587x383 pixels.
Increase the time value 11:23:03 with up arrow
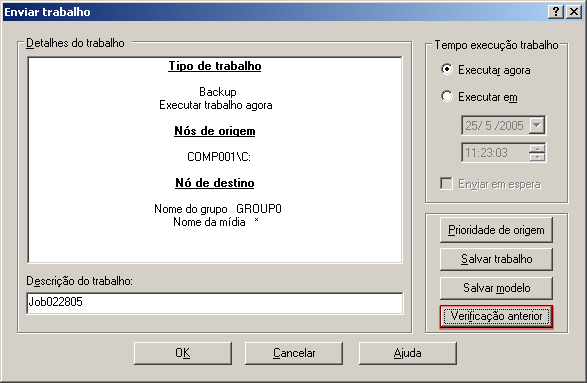click(537, 148)
